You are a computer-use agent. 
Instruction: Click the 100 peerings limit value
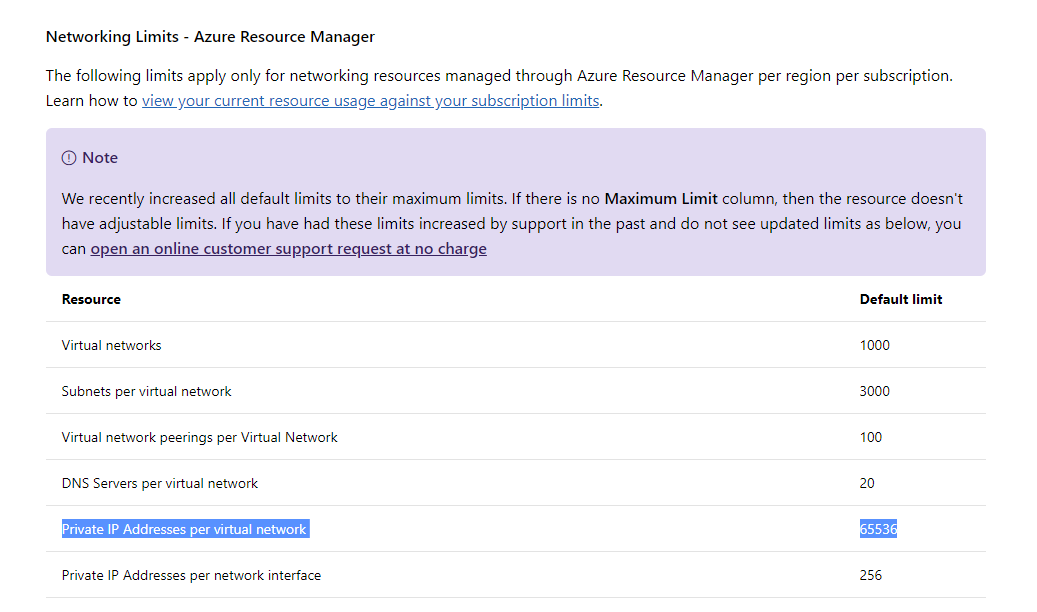coord(870,437)
